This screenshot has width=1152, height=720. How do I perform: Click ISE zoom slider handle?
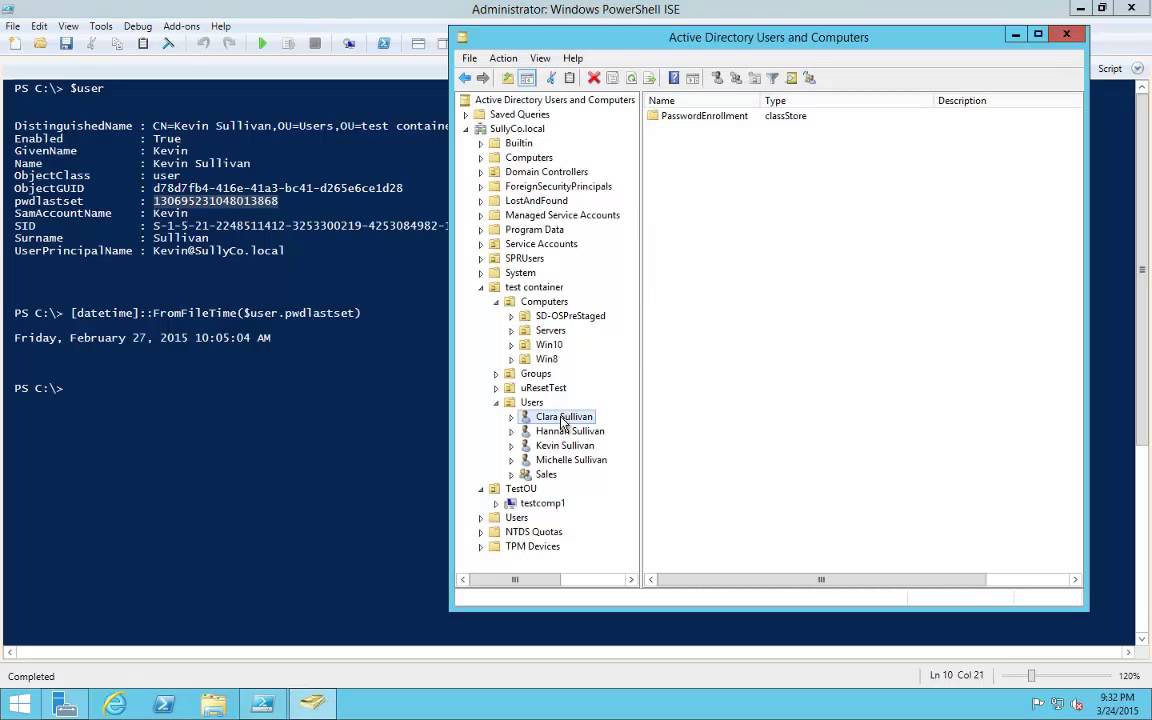[1031, 675]
